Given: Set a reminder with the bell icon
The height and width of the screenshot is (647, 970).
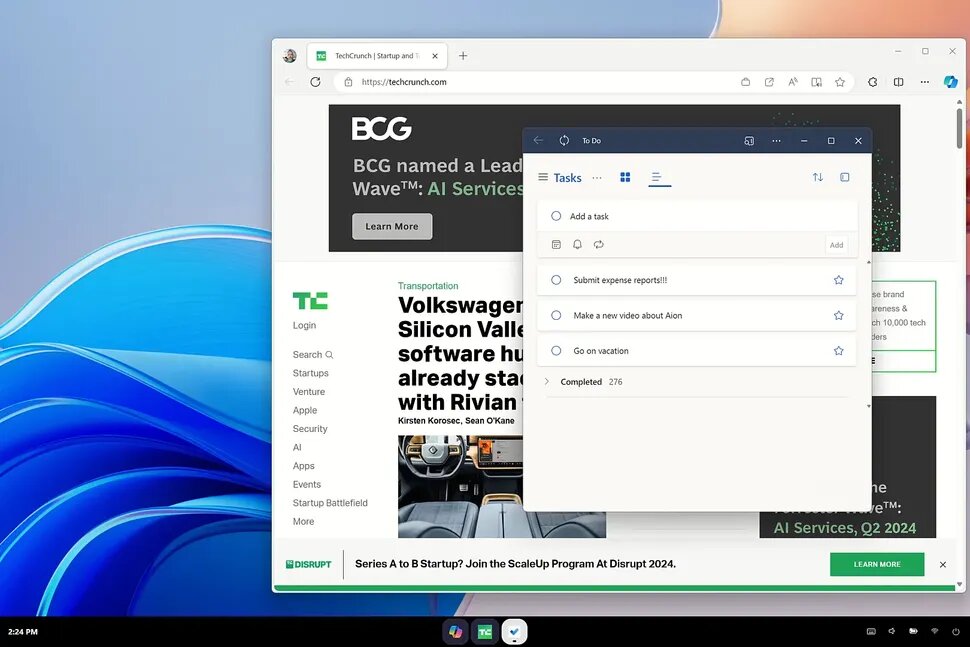Looking at the screenshot, I should pos(577,244).
